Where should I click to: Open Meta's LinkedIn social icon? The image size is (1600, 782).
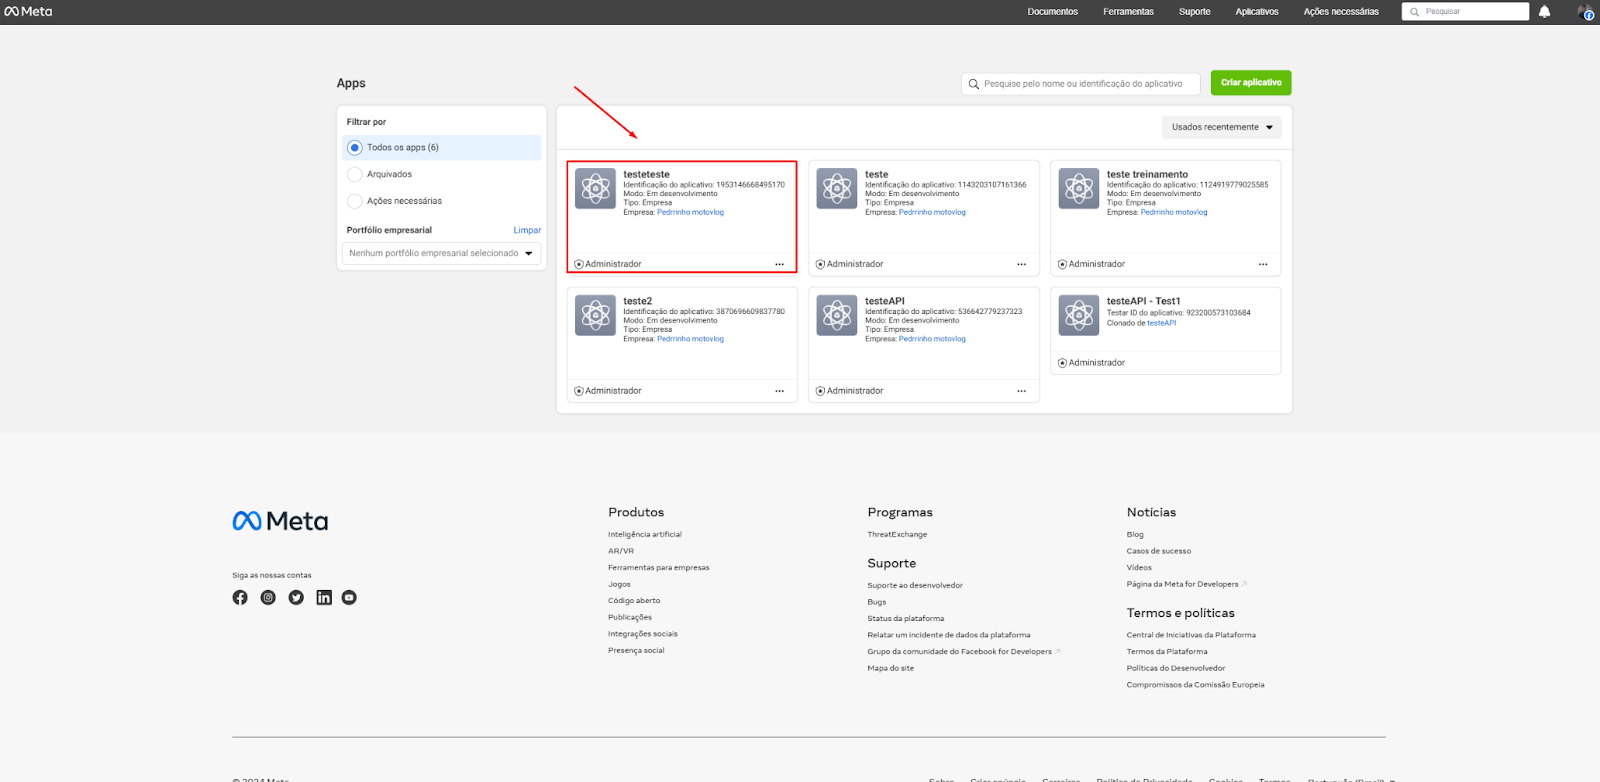[324, 598]
